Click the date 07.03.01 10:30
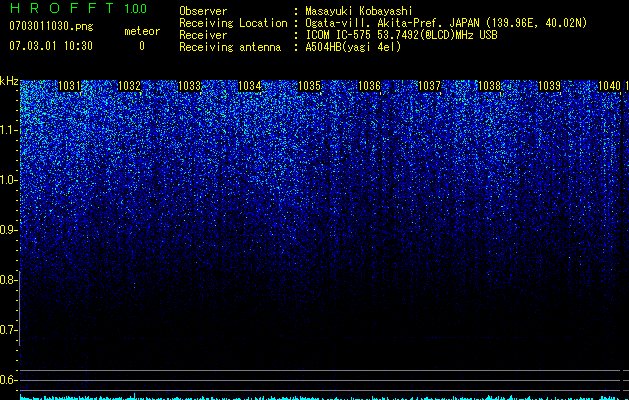The image size is (629, 400). [x=51, y=46]
